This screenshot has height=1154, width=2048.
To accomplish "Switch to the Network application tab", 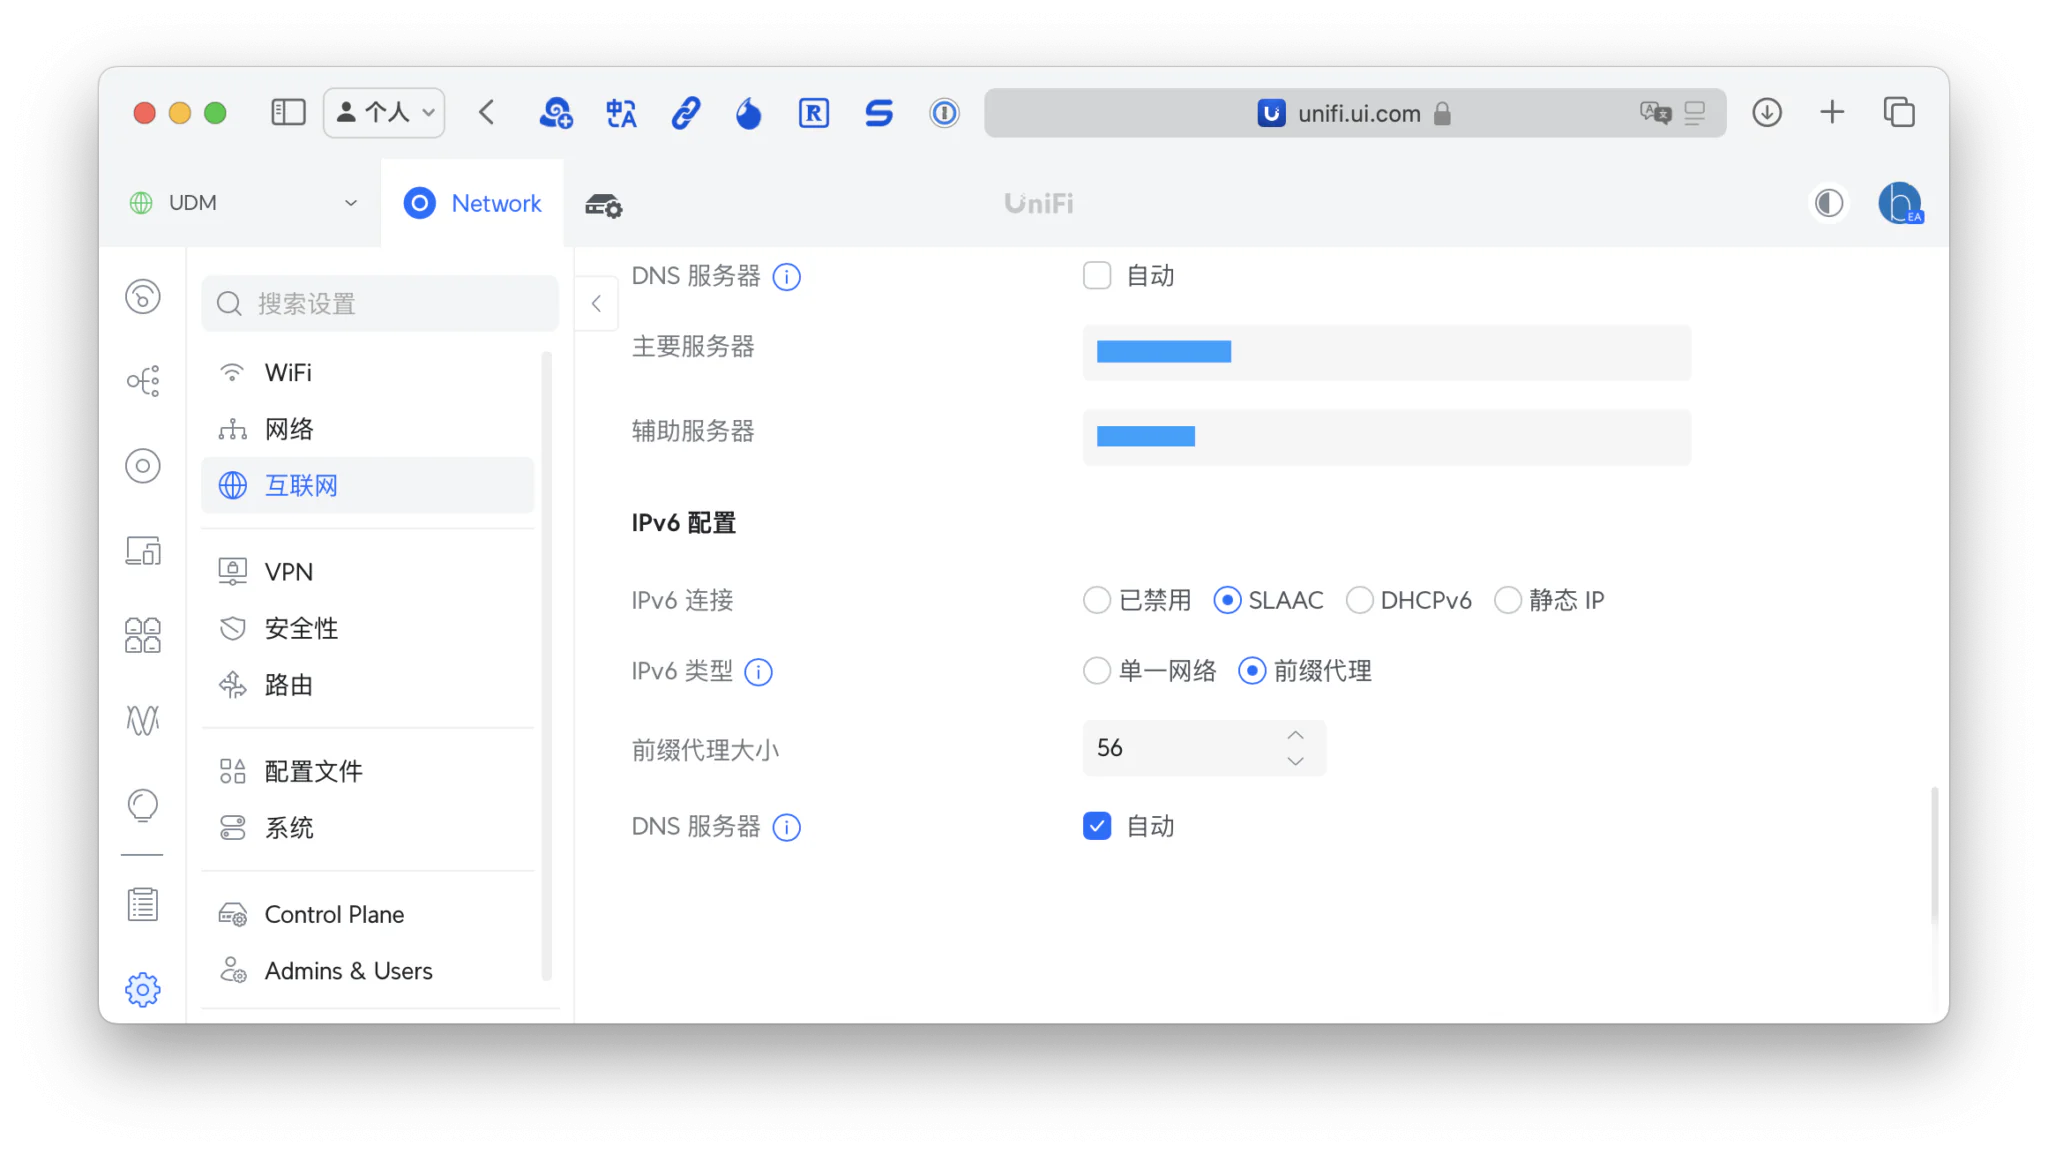I will [x=473, y=203].
